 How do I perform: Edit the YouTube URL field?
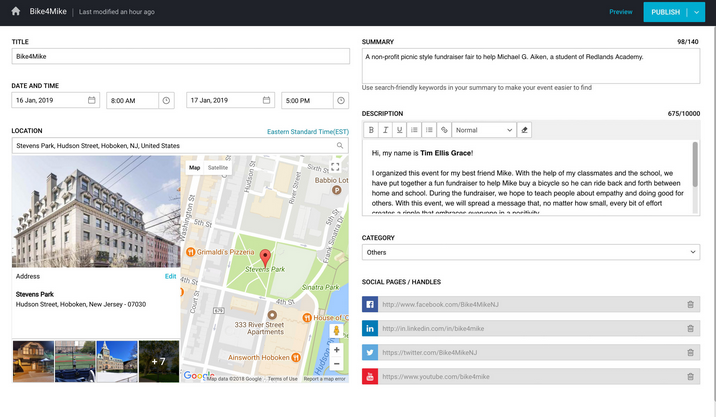point(530,377)
